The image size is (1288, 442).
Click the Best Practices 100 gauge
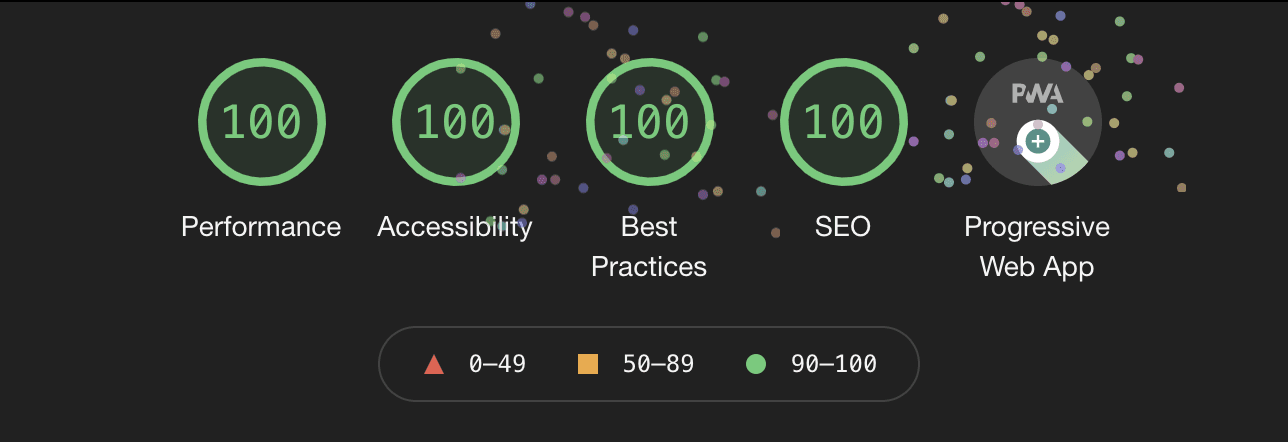649,122
